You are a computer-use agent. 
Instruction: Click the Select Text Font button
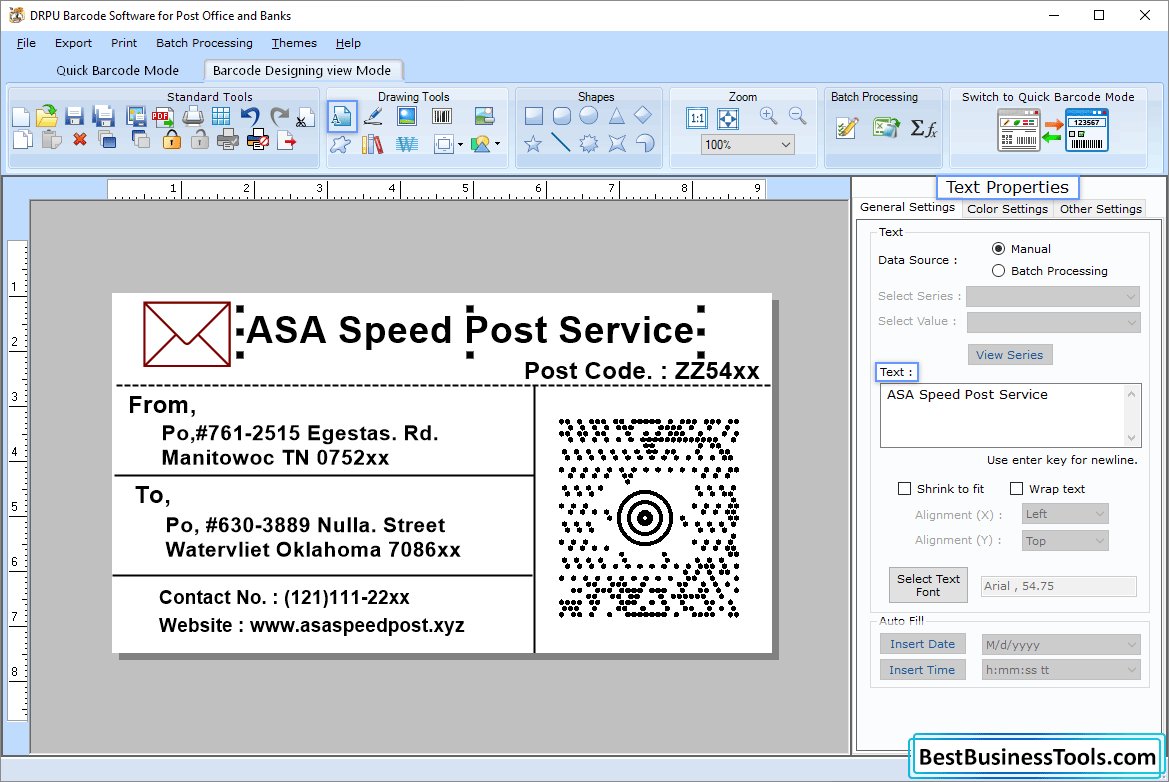[x=928, y=585]
